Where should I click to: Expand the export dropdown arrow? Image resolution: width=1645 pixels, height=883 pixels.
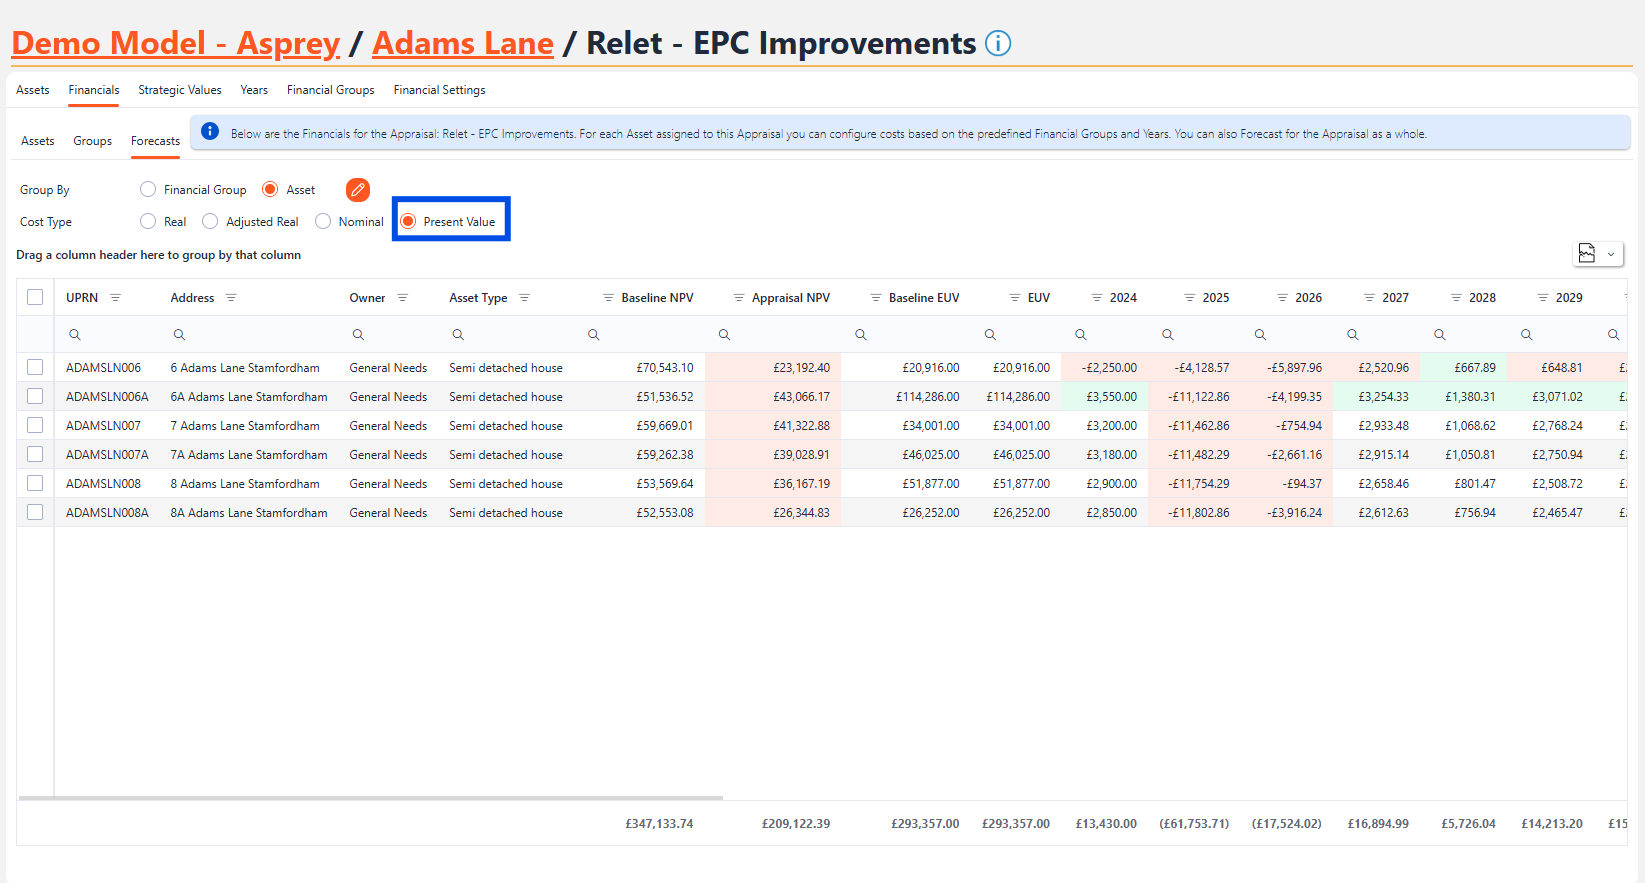pyautogui.click(x=1611, y=254)
